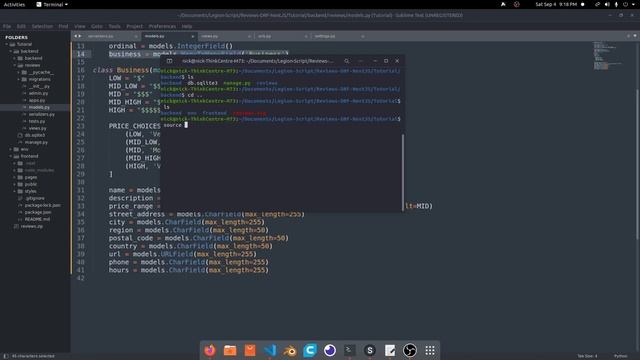The height and width of the screenshot is (360, 640).
Task: Open README.md in the sidebar
Action: pyautogui.click(x=37, y=219)
